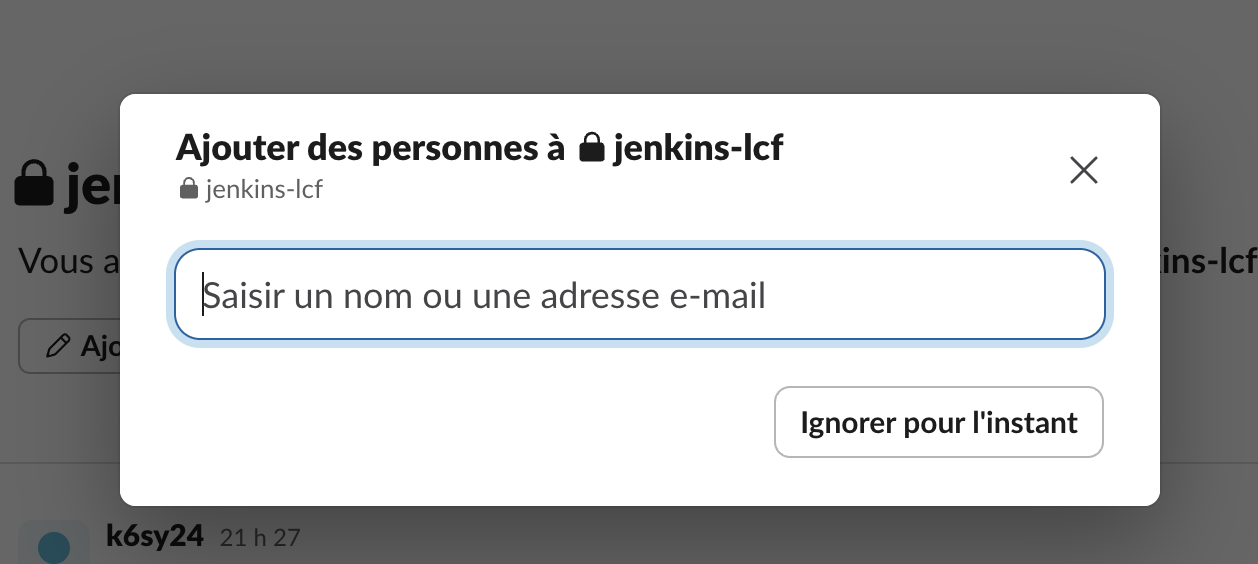The image size is (1258, 564).
Task: Click the small lock icon in dialog subtitle
Action: tap(188, 189)
